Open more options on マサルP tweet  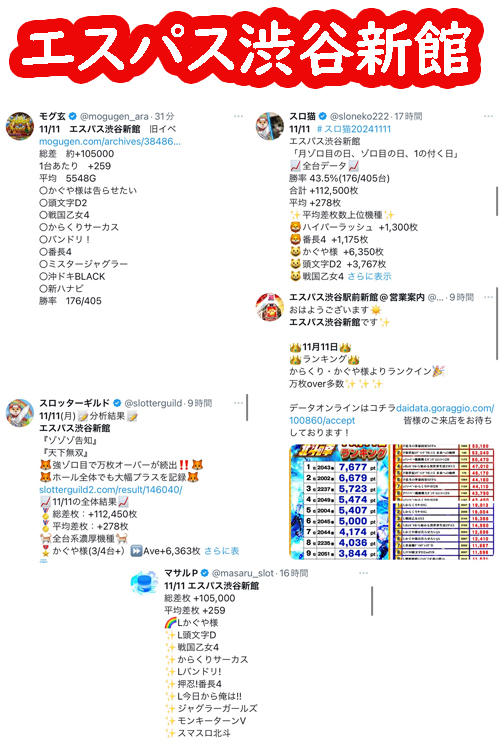[364, 573]
